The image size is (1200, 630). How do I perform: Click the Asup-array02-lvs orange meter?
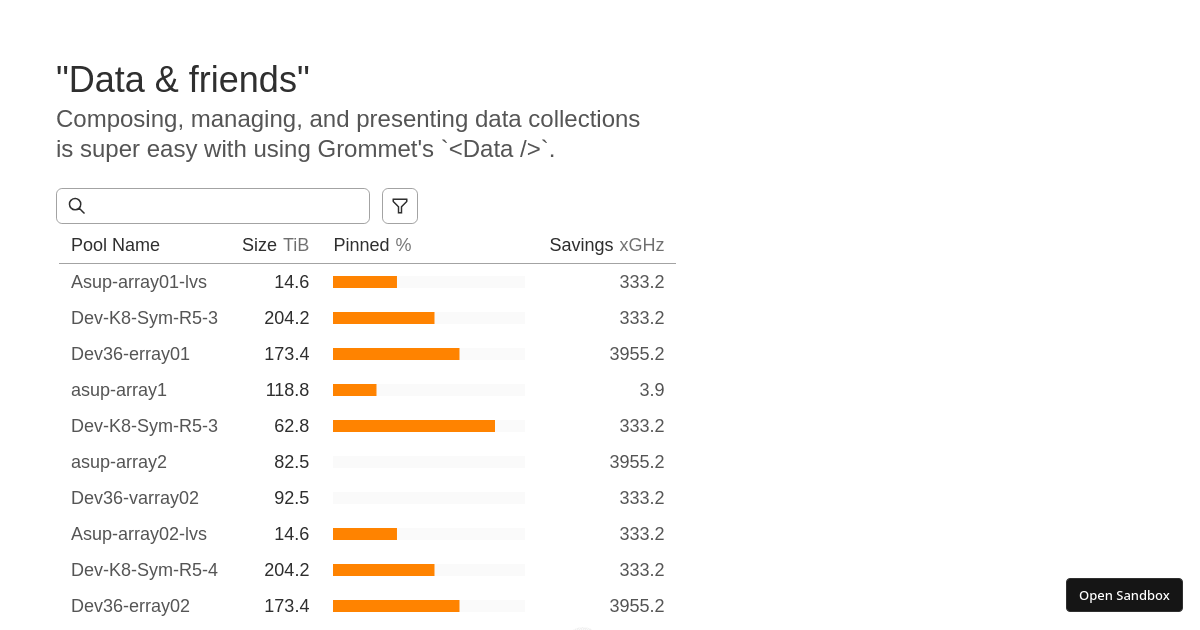coord(429,534)
